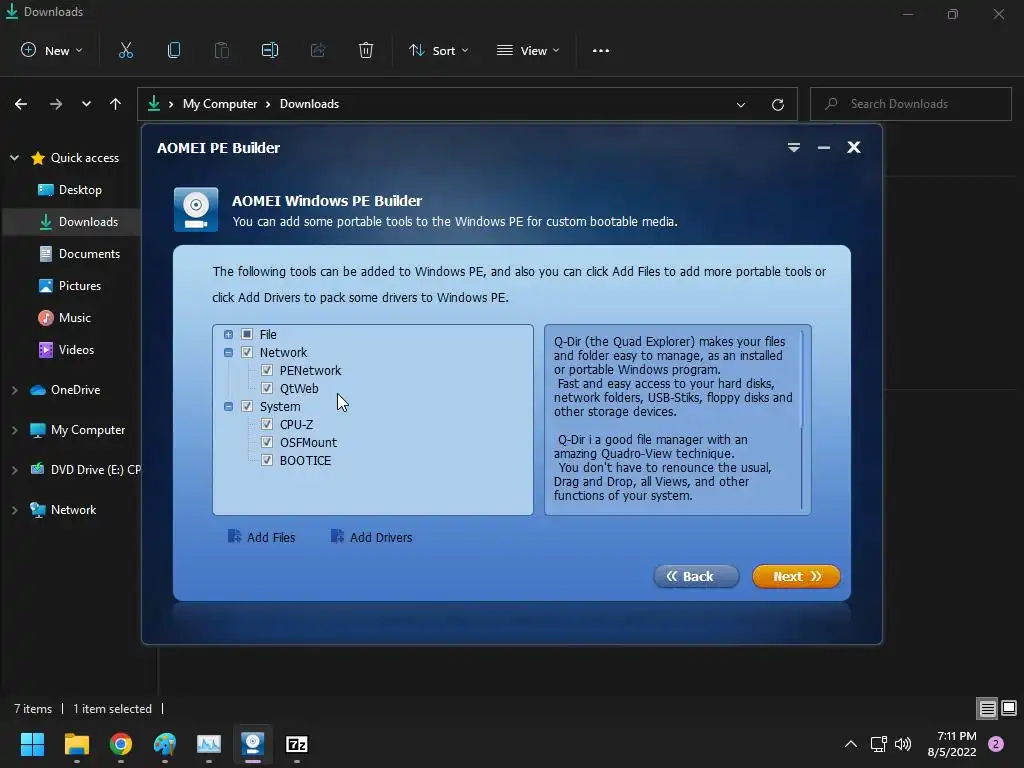Open address bar history dropdown
1024x768 pixels.
tap(741, 104)
